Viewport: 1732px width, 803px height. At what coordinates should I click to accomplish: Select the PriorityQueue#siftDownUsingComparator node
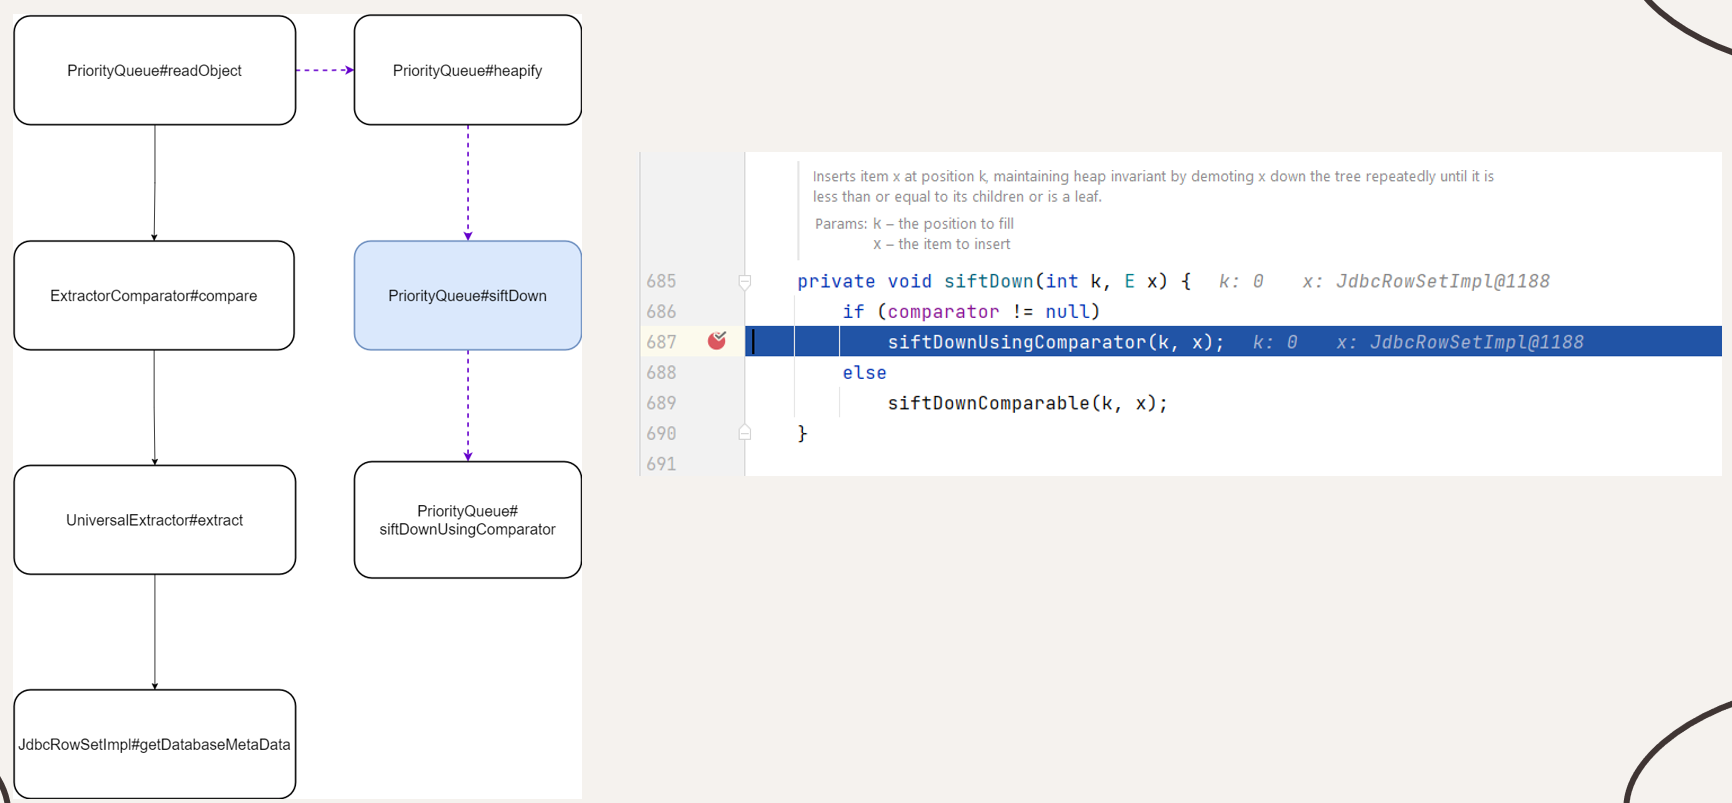click(468, 520)
